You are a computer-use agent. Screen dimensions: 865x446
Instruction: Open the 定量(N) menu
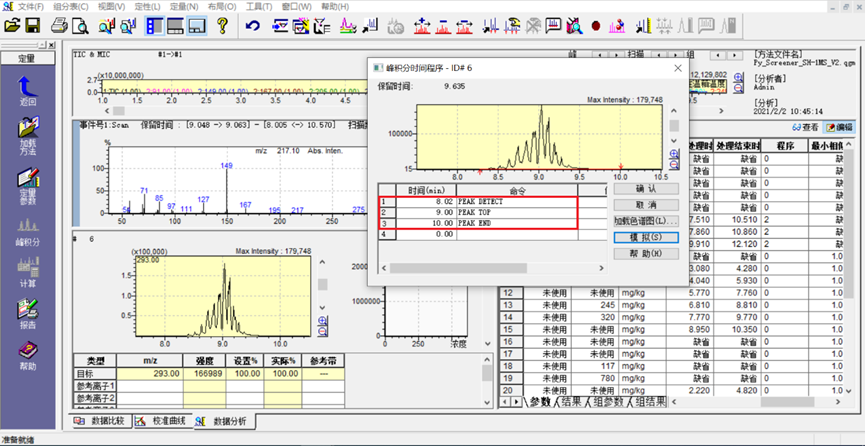point(184,6)
